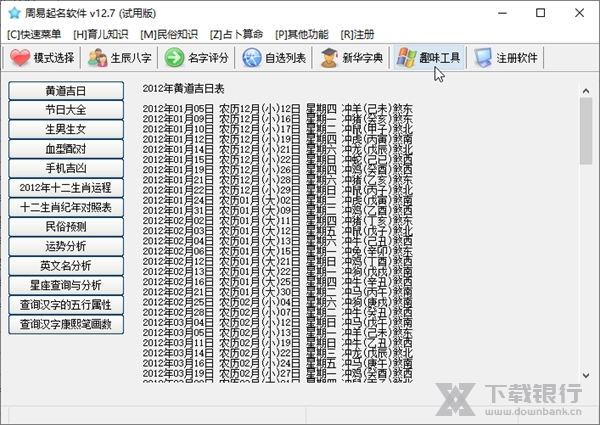Click the red heart 模式选择 icon
Viewport: 600px width, 425px height.
(20, 58)
